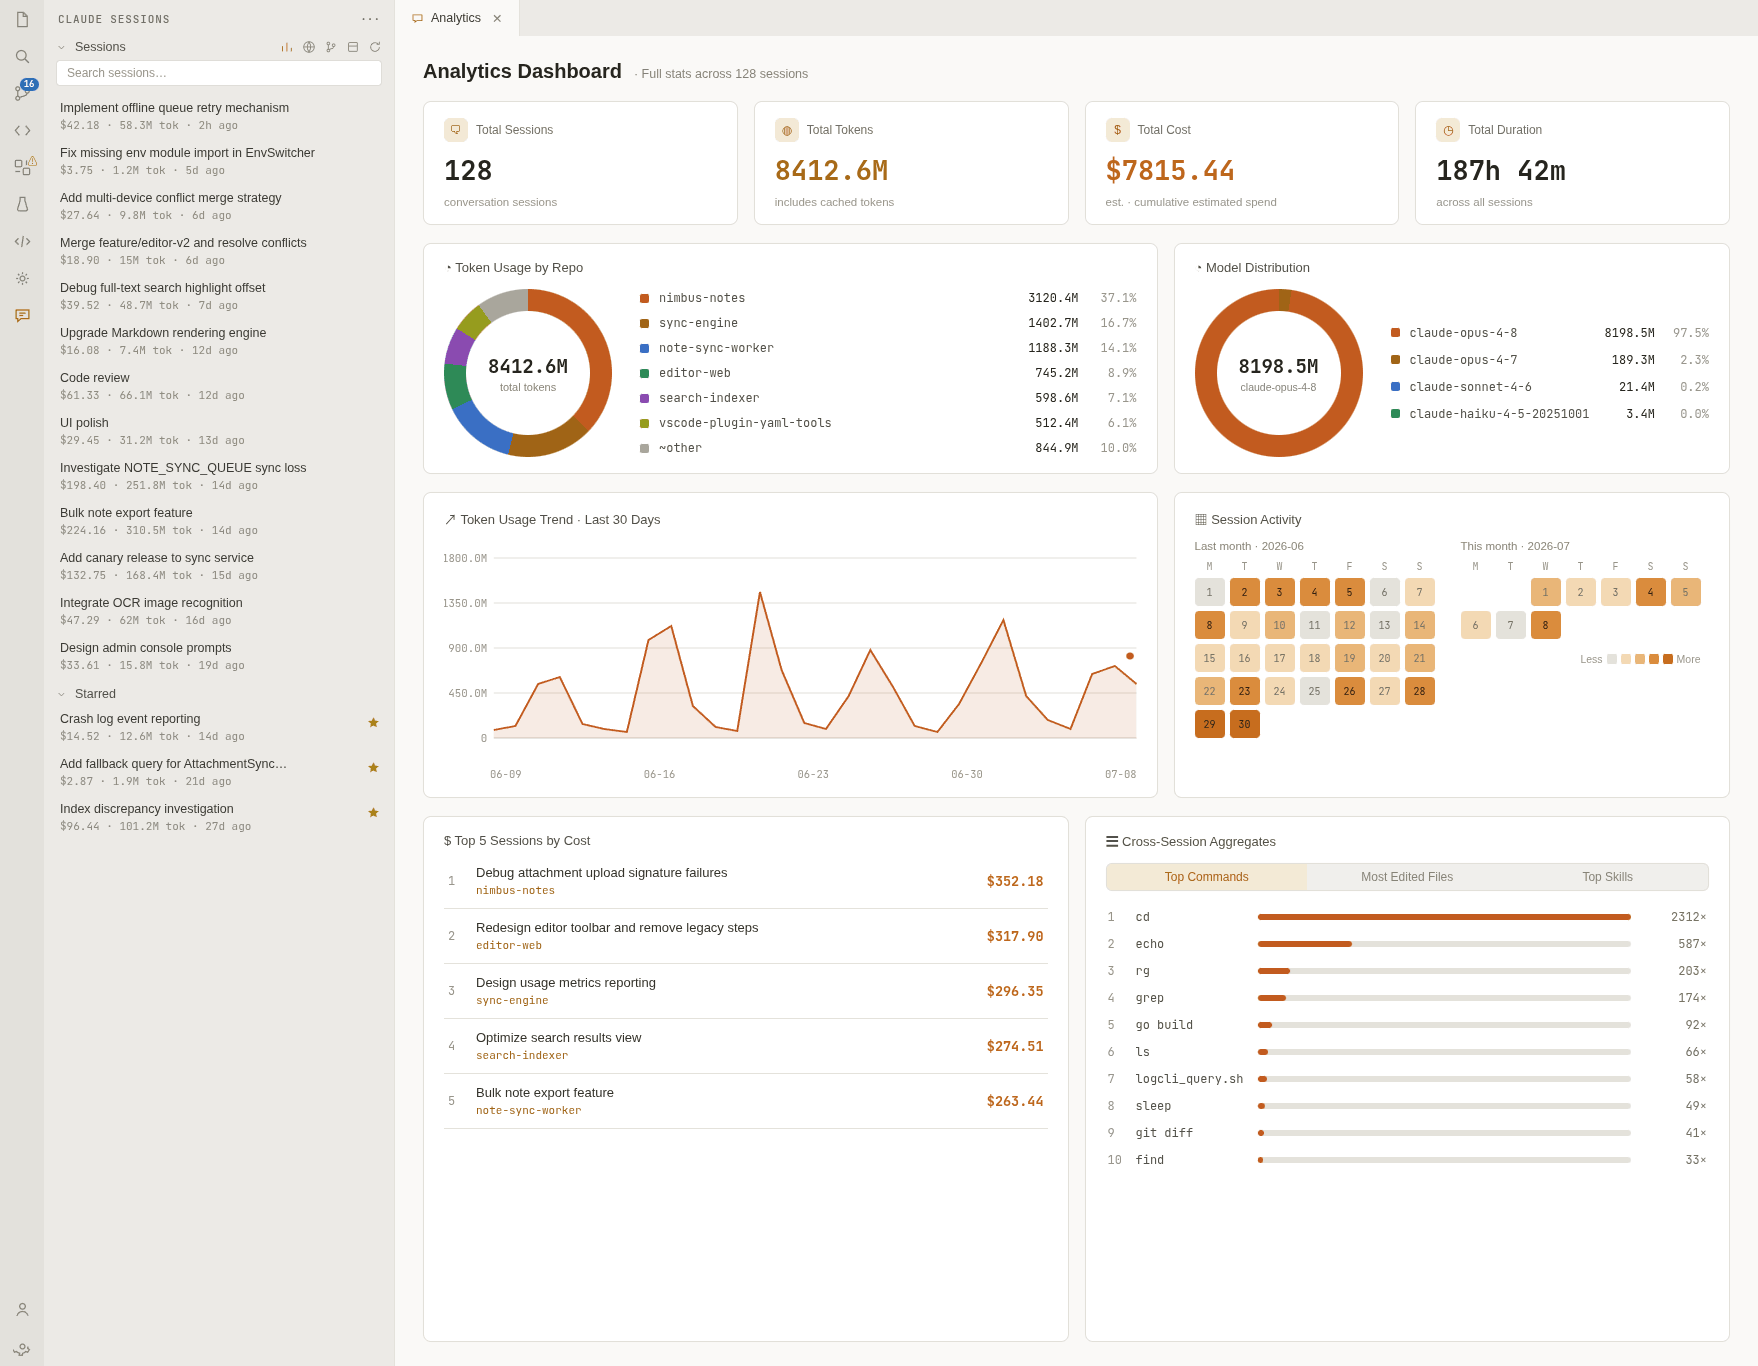Click the claude-opus-4-8 legend swatch
The width and height of the screenshot is (1758, 1366).
[1395, 333]
